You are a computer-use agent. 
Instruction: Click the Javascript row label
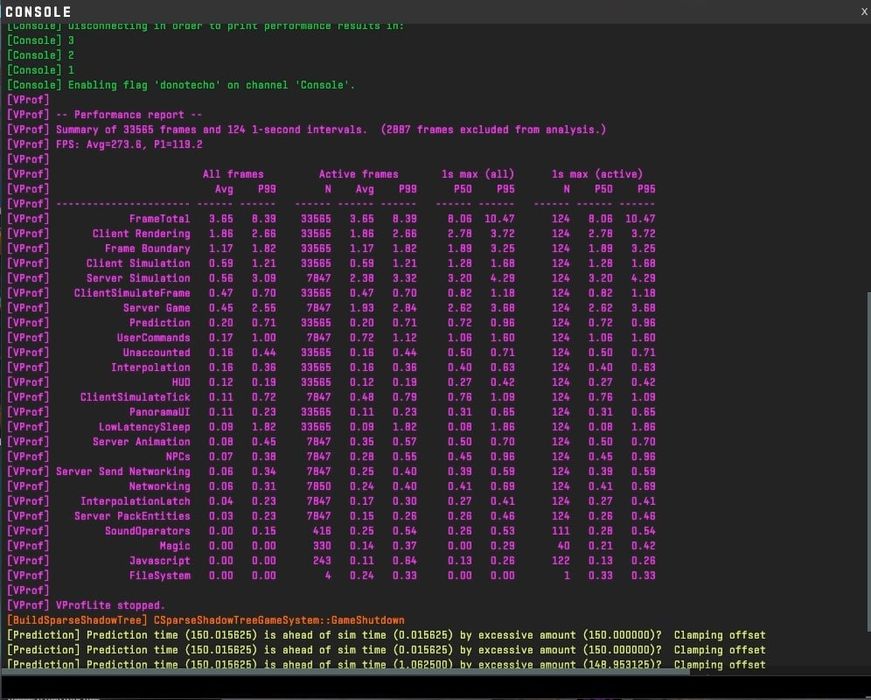point(159,561)
